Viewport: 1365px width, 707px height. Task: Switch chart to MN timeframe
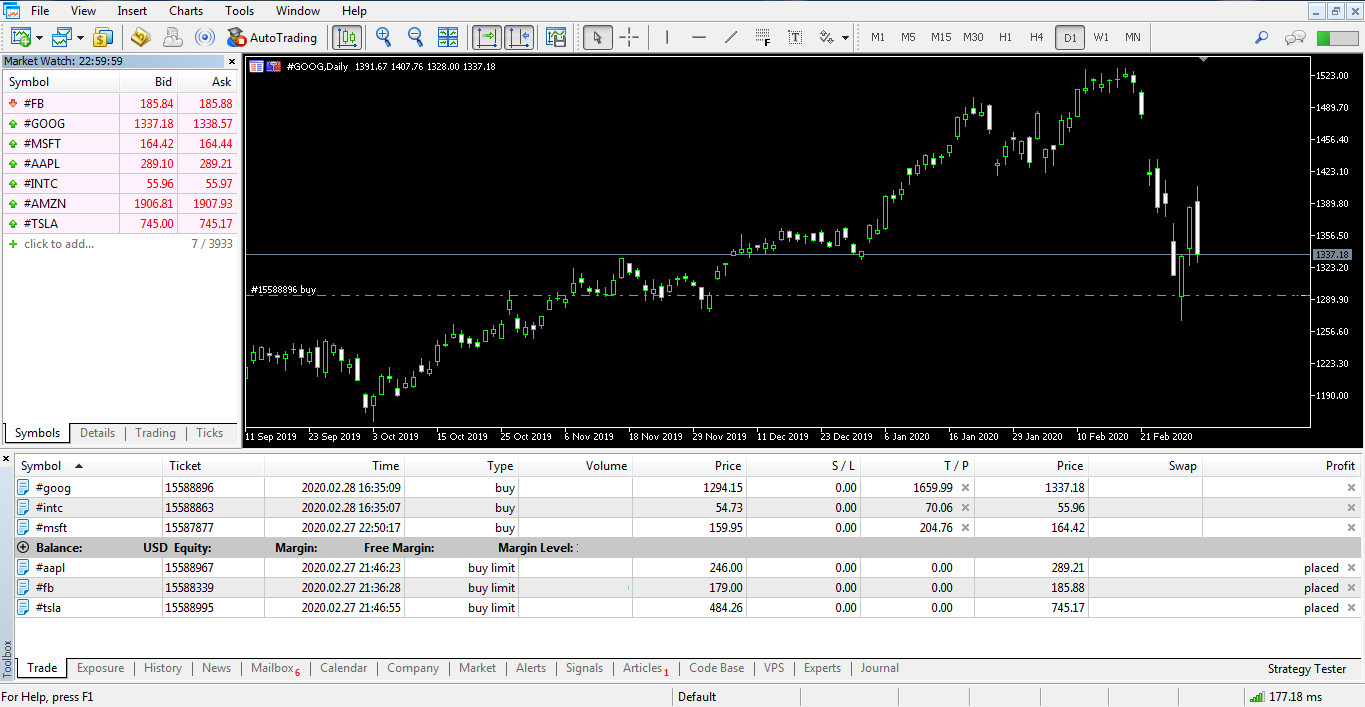point(1132,38)
